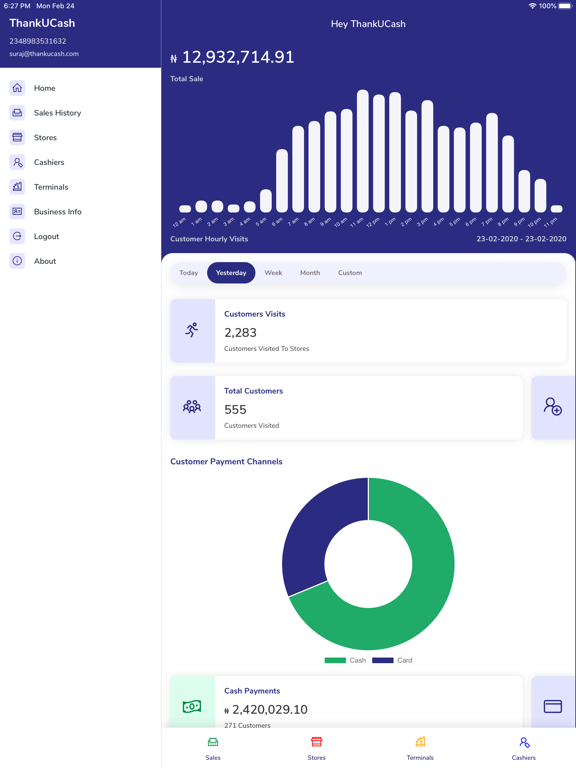This screenshot has width=576, height=768.
Task: Click the battery status icon
Action: [x=565, y=6]
